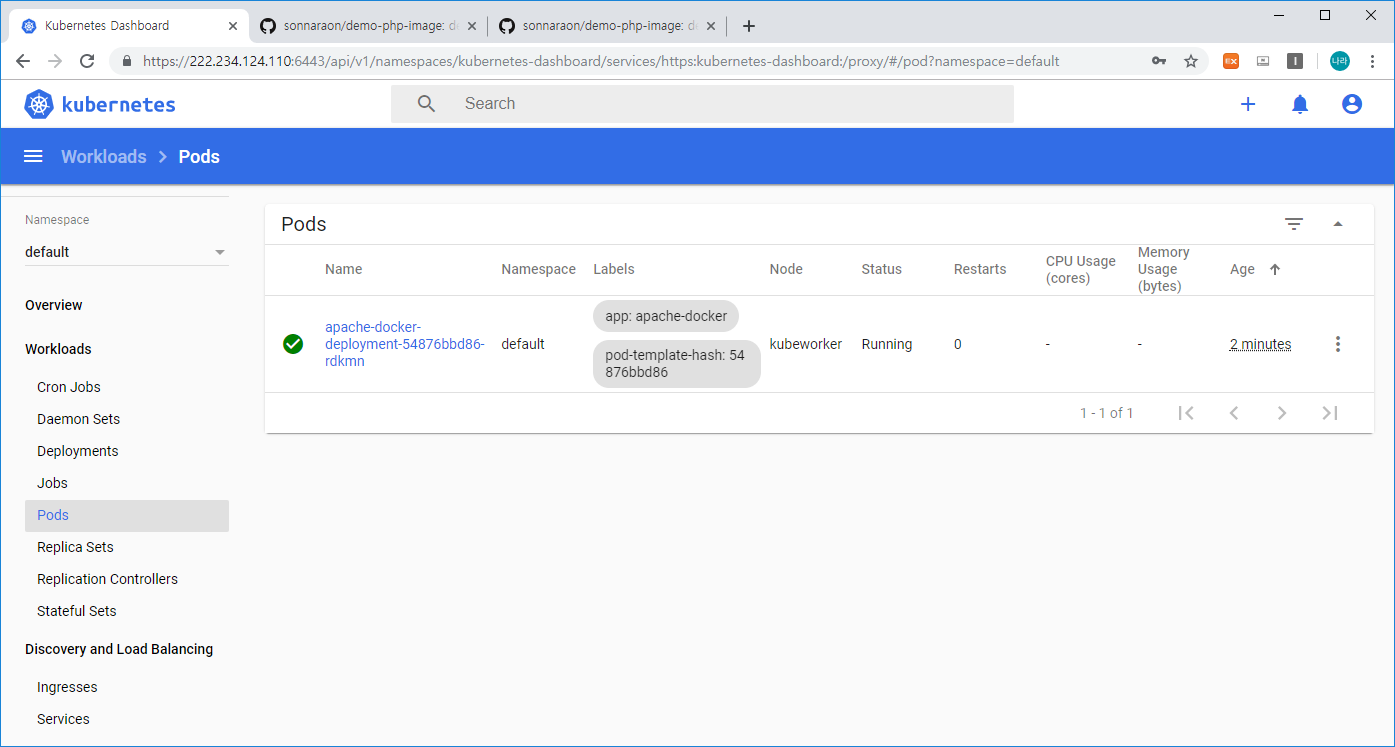The width and height of the screenshot is (1395, 747).
Task: Click the Workloads sidebar heading
Action: [x=58, y=349]
